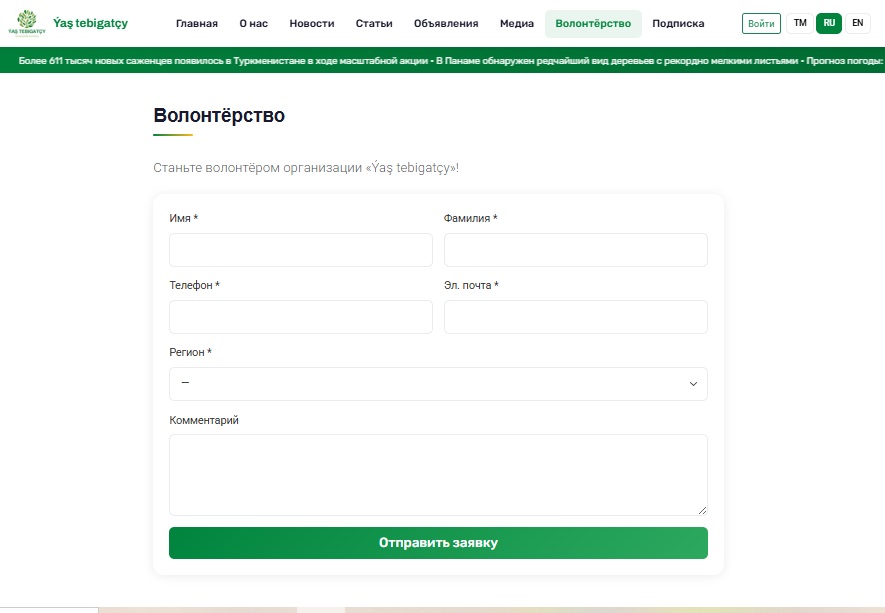885x613 pixels.
Task: Open the Объявления page
Action: click(x=446, y=23)
